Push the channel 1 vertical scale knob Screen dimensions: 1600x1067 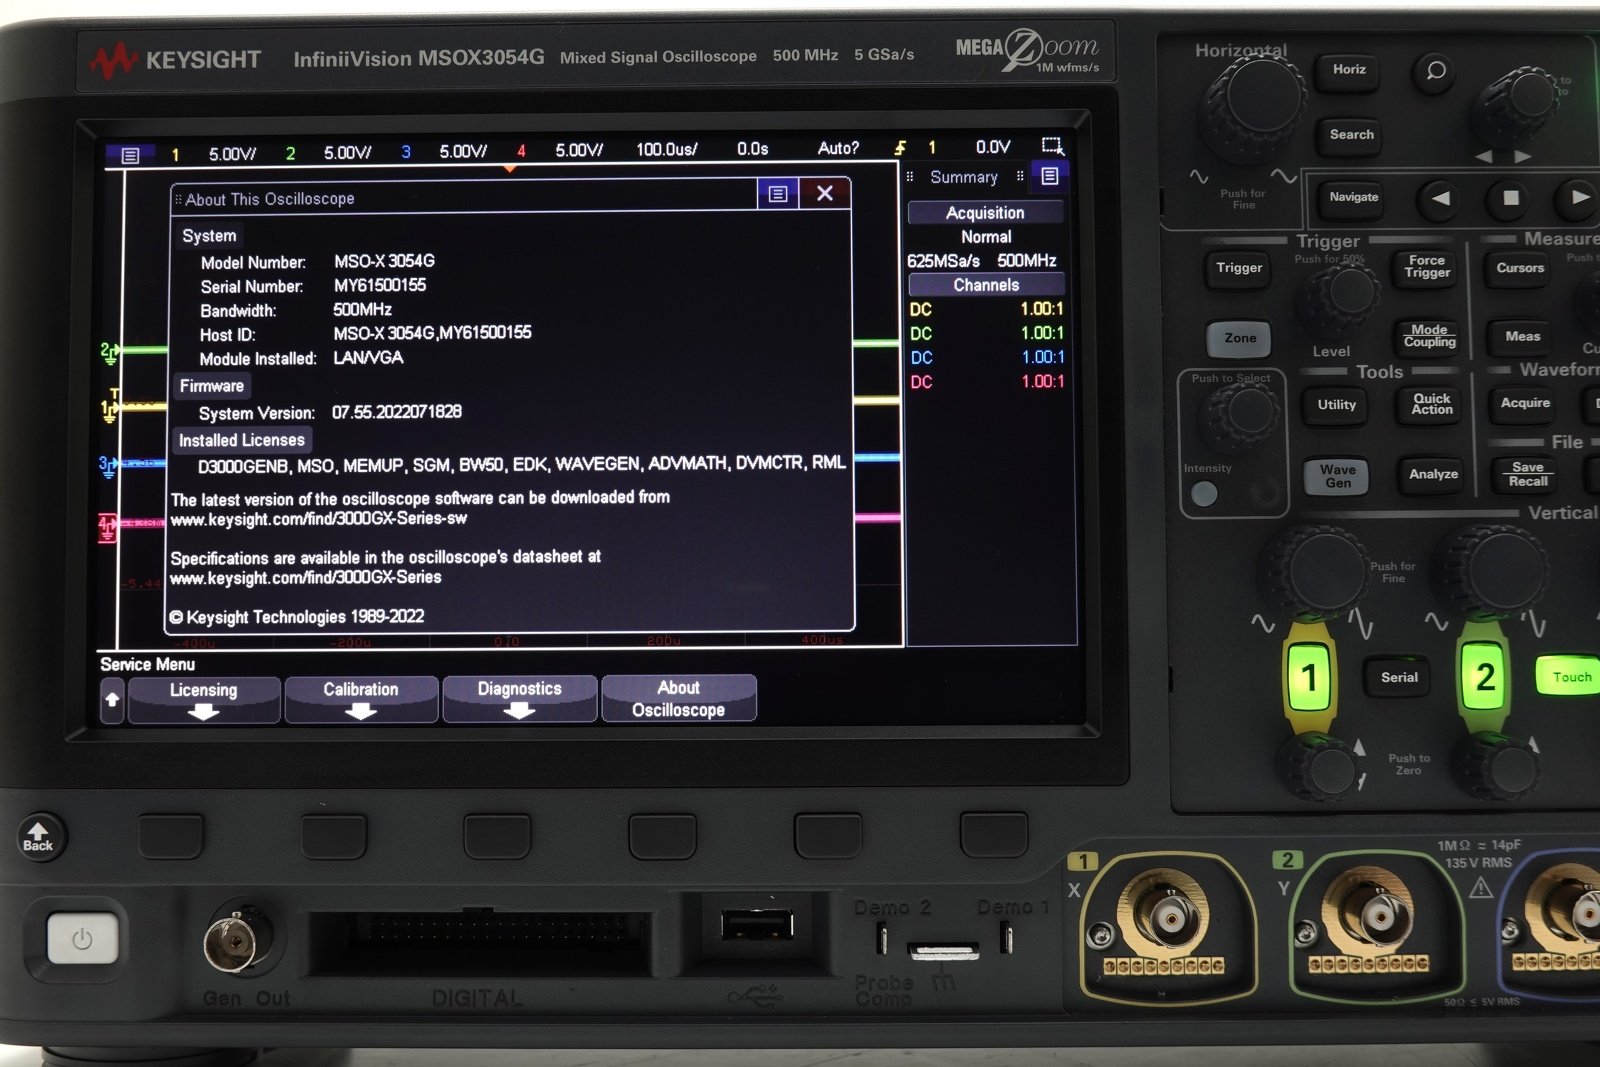1314,570
